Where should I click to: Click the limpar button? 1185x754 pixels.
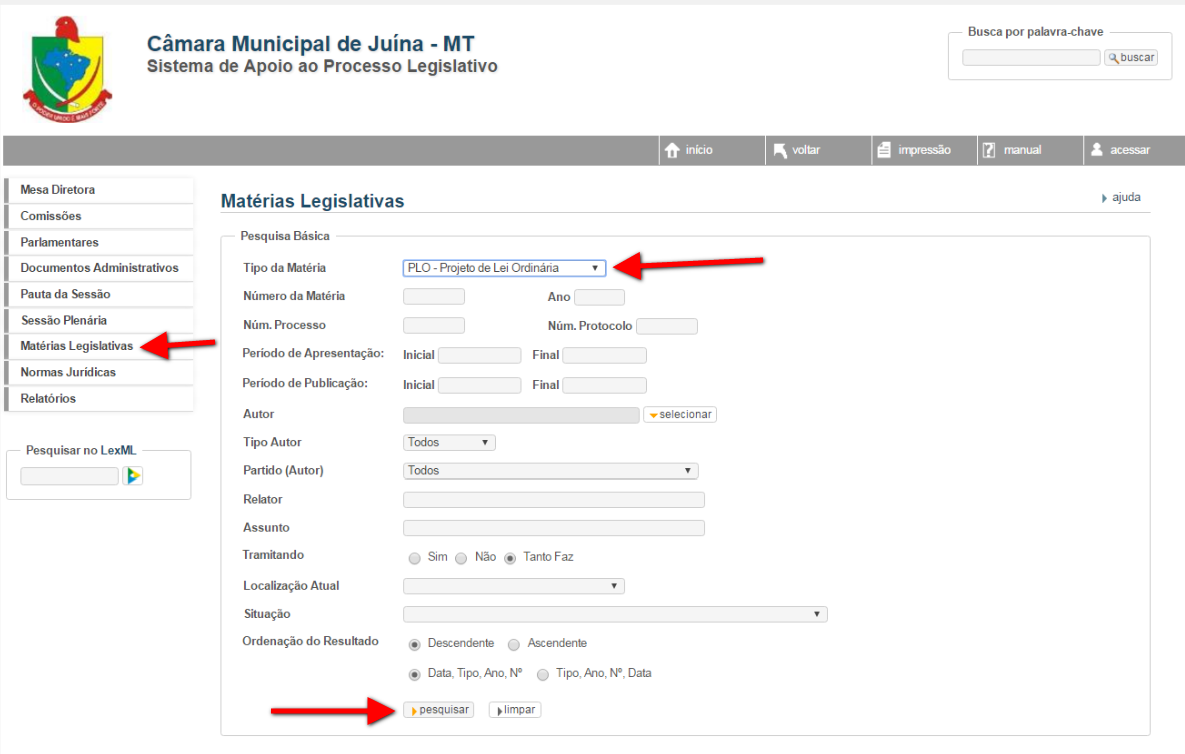pyautogui.click(x=515, y=710)
